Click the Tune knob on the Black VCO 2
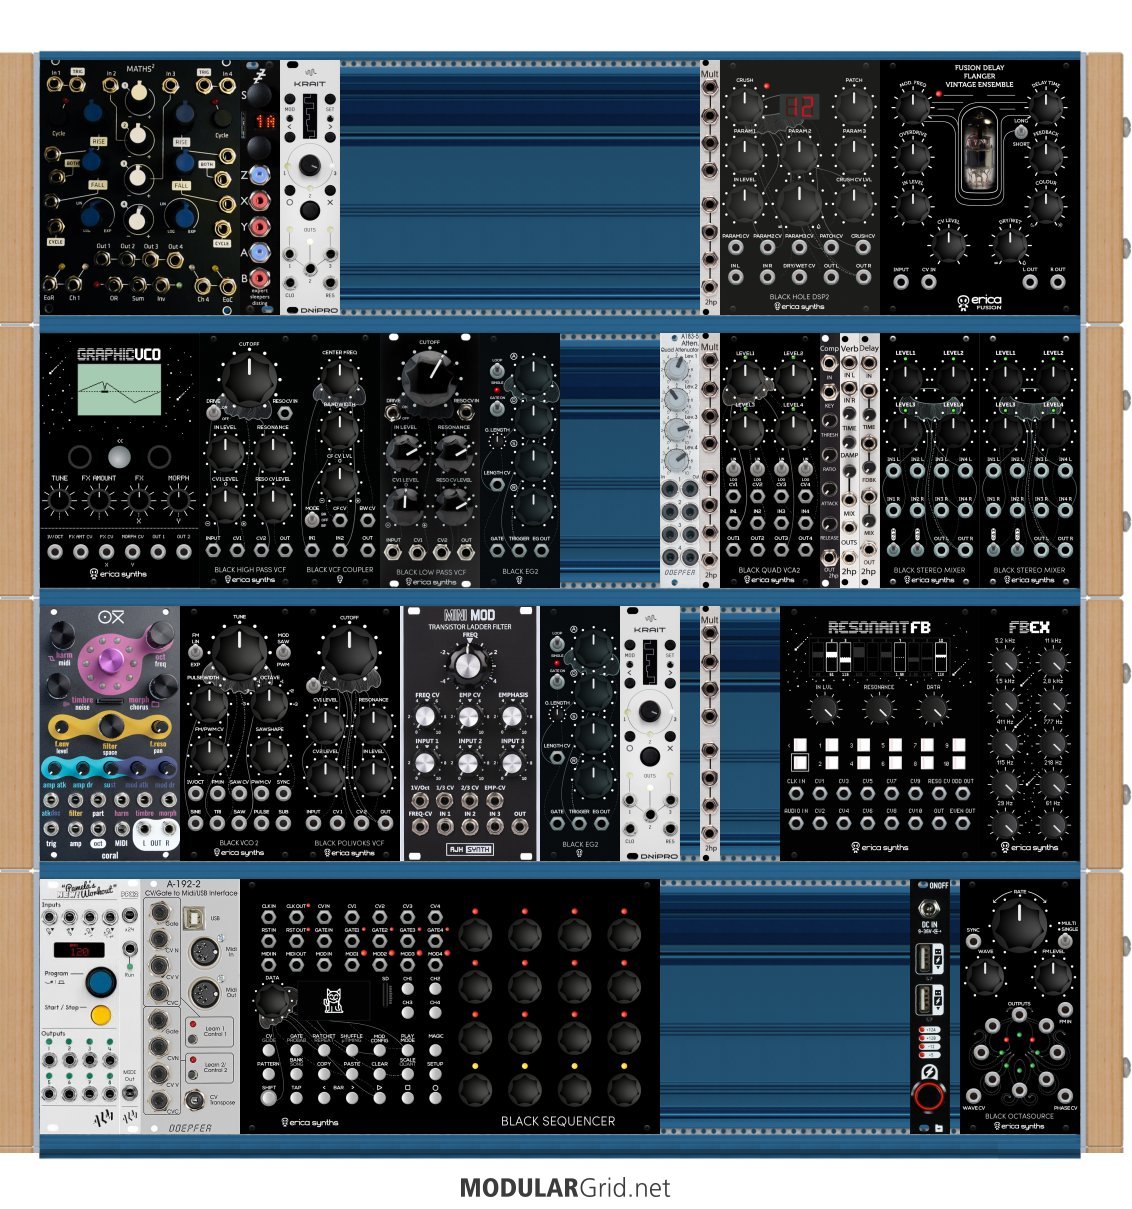Viewport: 1132px width, 1209px height. 239,650
